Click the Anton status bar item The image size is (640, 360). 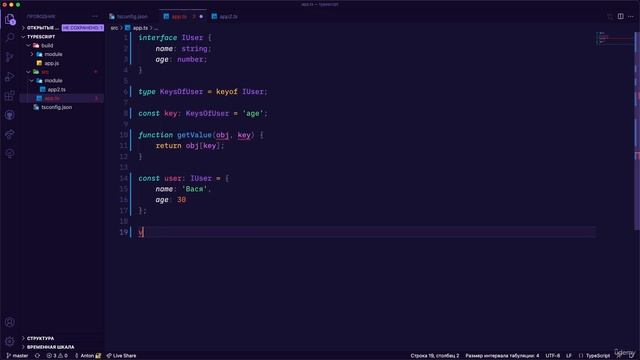coord(87,356)
